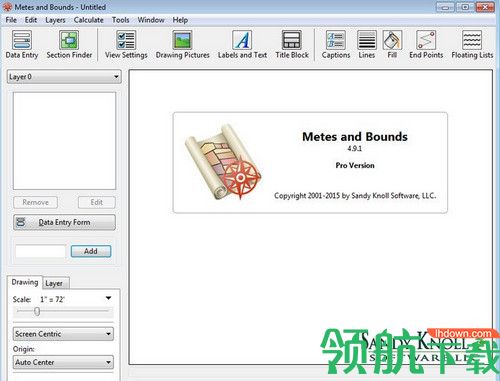Open View Settings from toolbar
Screen dimensions: 500x381
pos(126,44)
